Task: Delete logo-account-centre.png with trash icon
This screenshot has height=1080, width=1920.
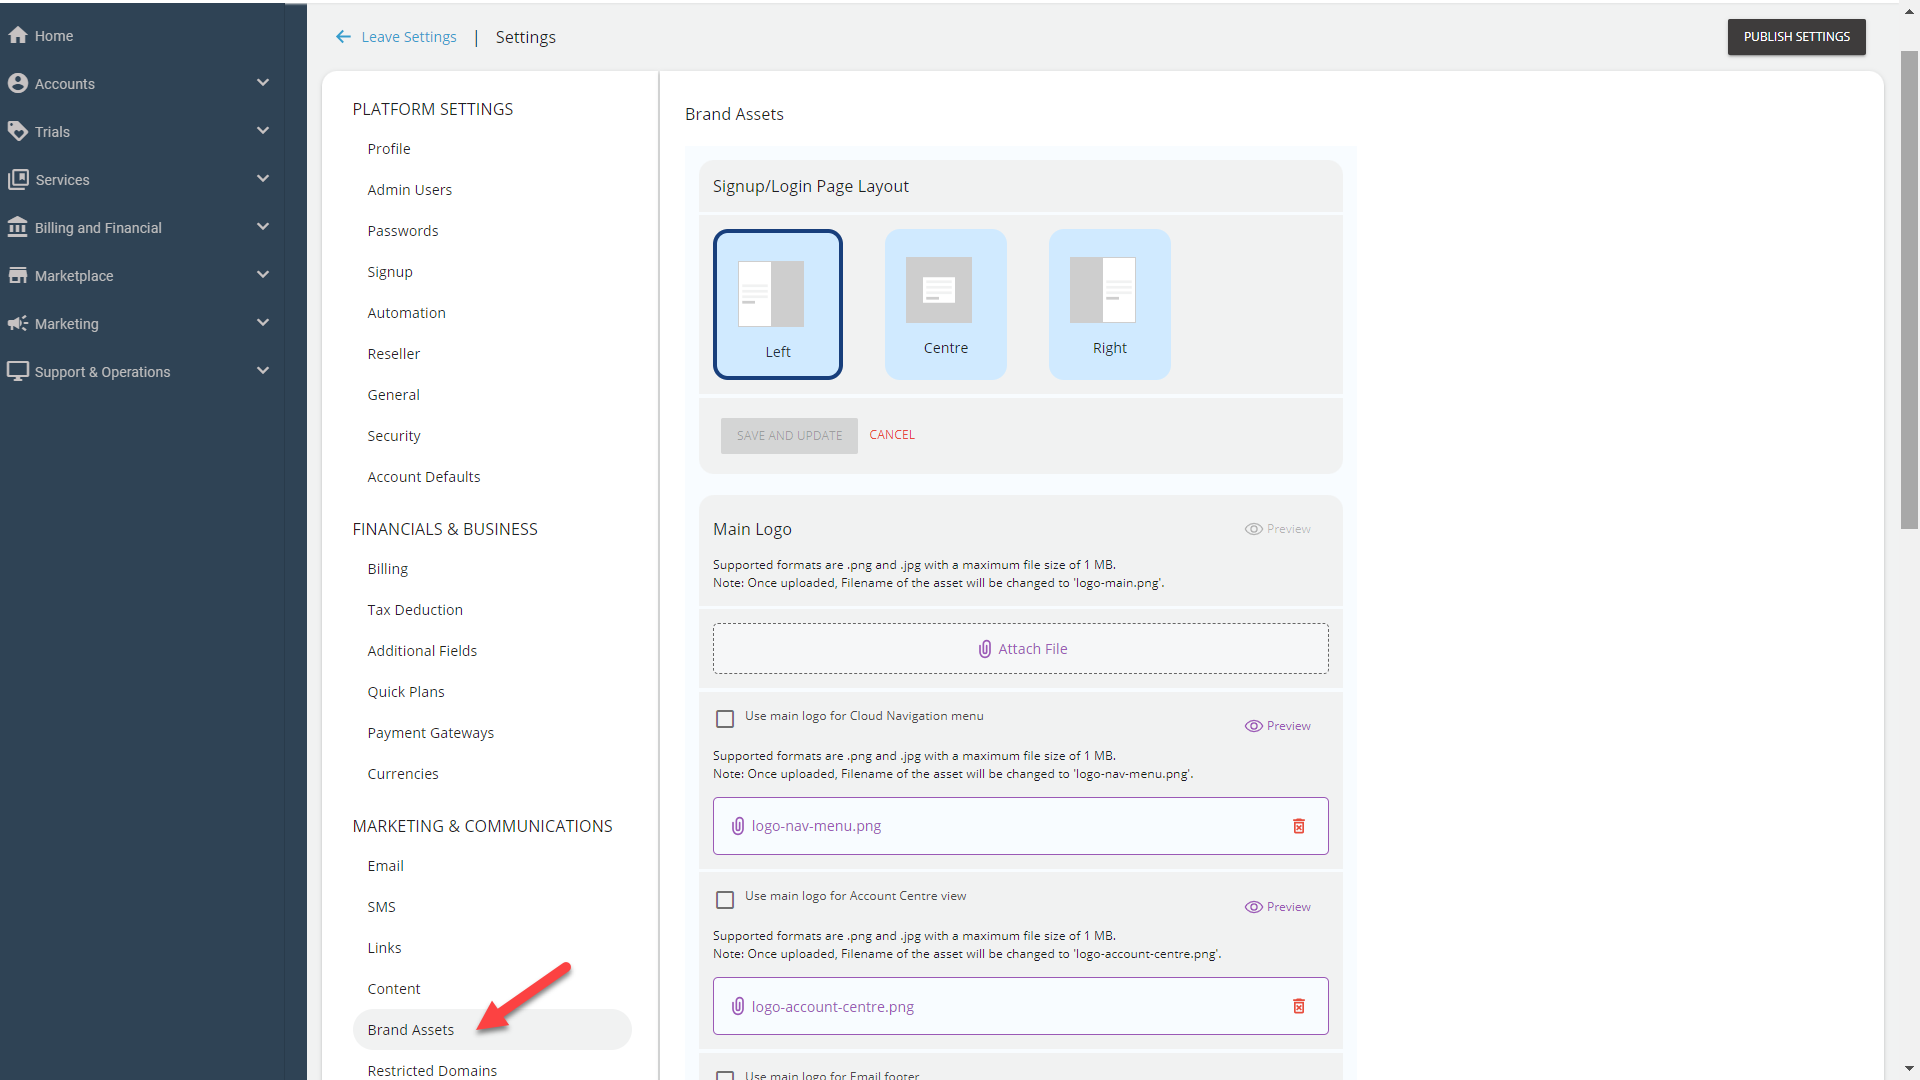Action: 1298,1006
